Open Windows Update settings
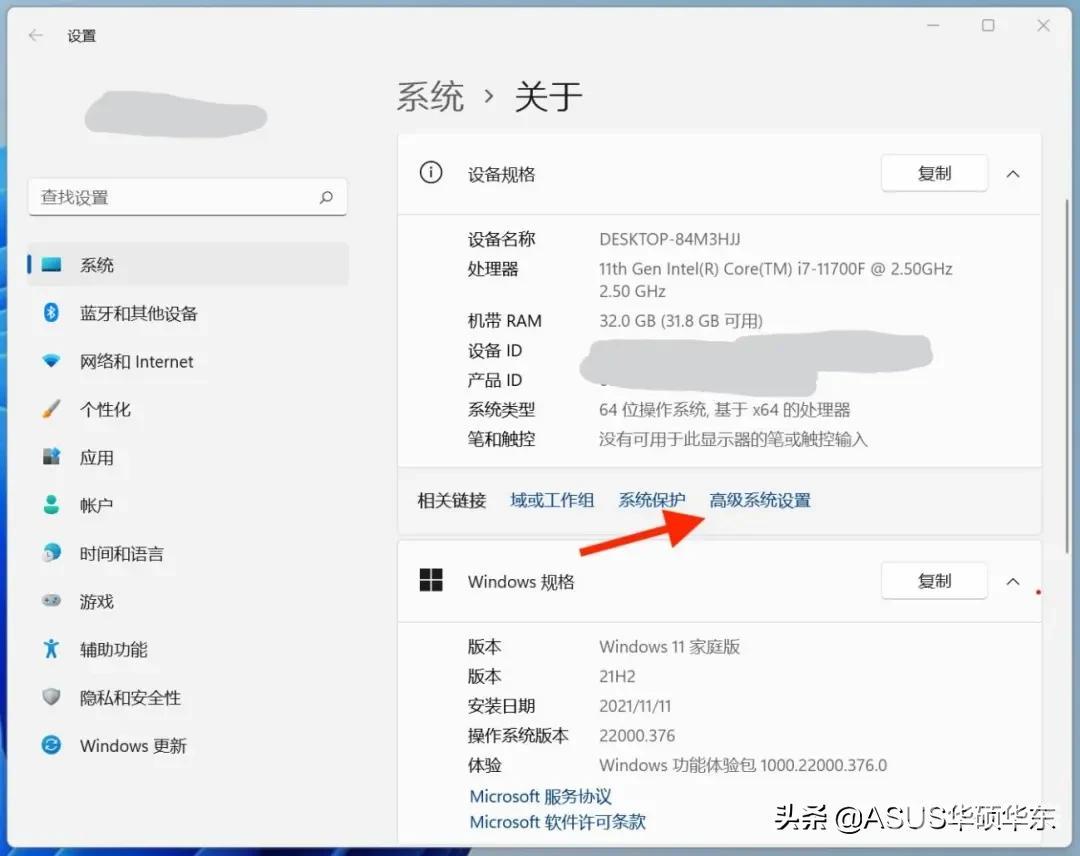 tap(132, 746)
